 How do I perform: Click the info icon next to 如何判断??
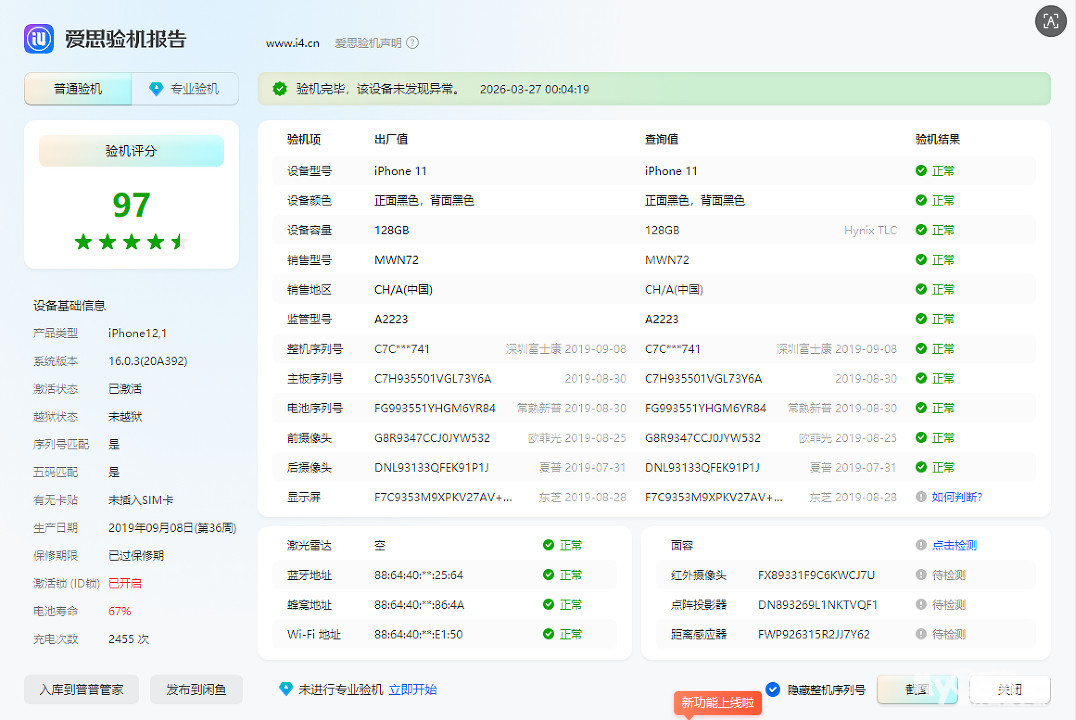(x=921, y=497)
